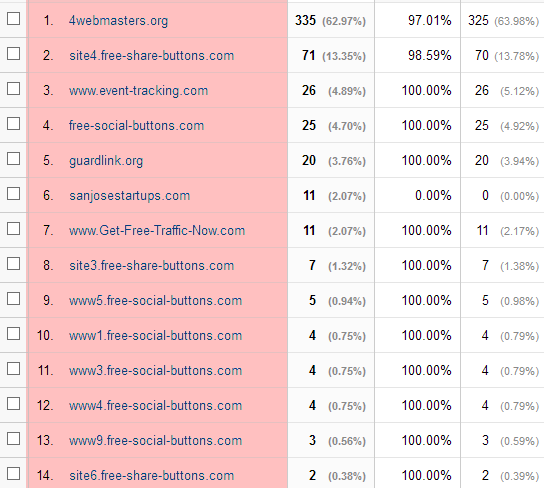Click www.Get-Free-Traffic-Now.com link
This screenshot has width=544, height=488.
(x=157, y=231)
